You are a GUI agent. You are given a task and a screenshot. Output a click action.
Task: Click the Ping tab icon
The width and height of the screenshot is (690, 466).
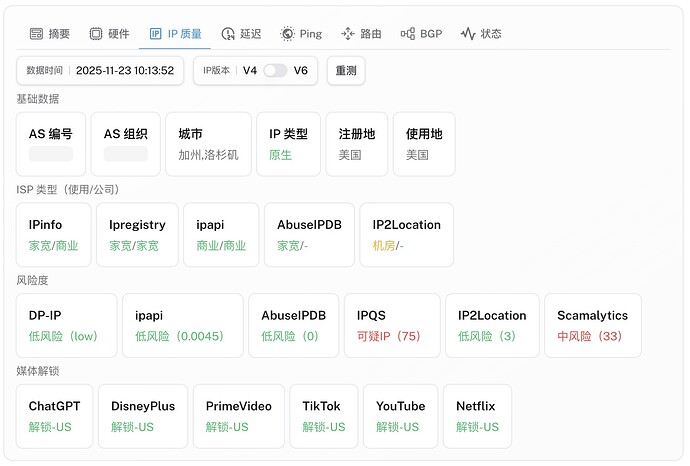pyautogui.click(x=287, y=34)
